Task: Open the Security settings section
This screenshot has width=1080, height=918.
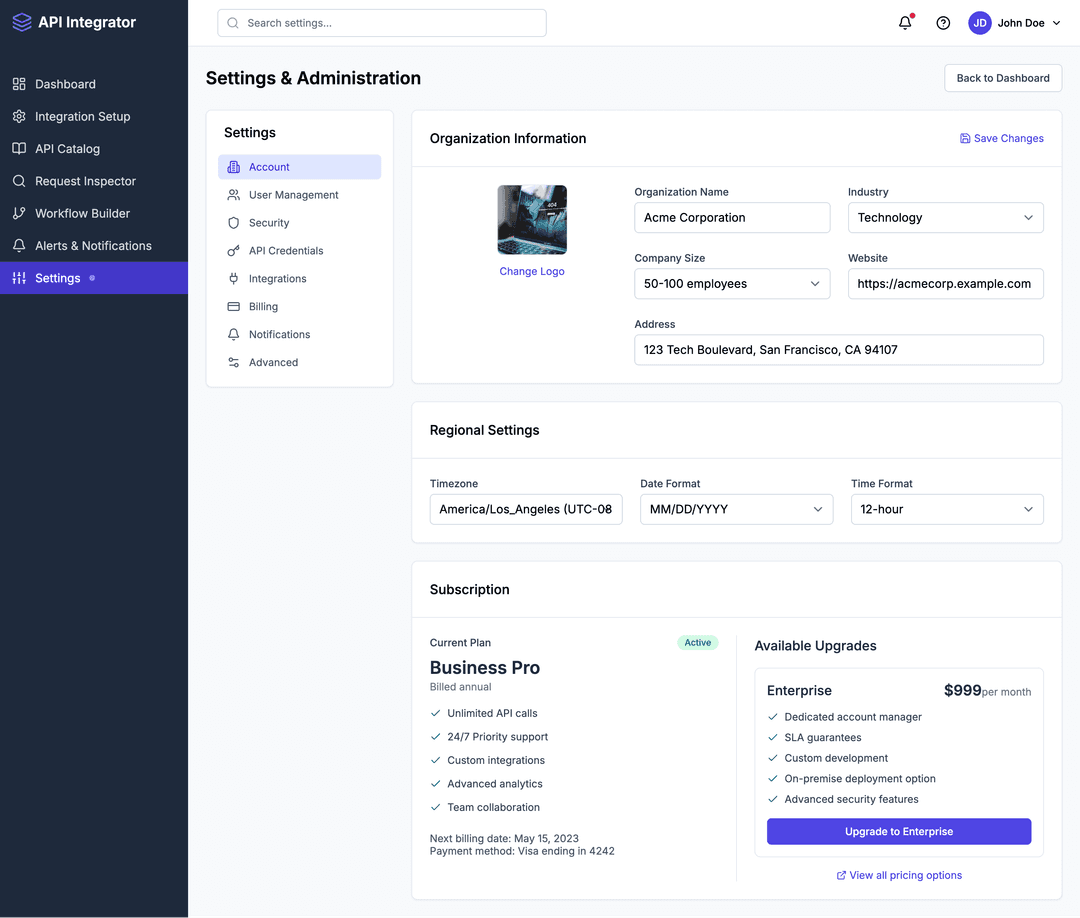Action: 268,222
